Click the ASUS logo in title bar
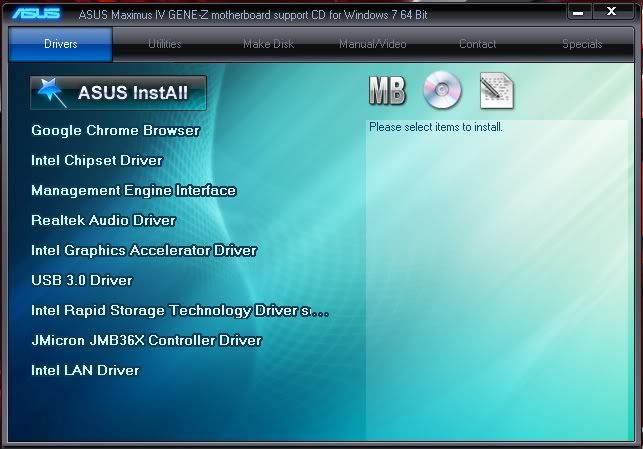The height and width of the screenshot is (449, 643). (x=36, y=14)
